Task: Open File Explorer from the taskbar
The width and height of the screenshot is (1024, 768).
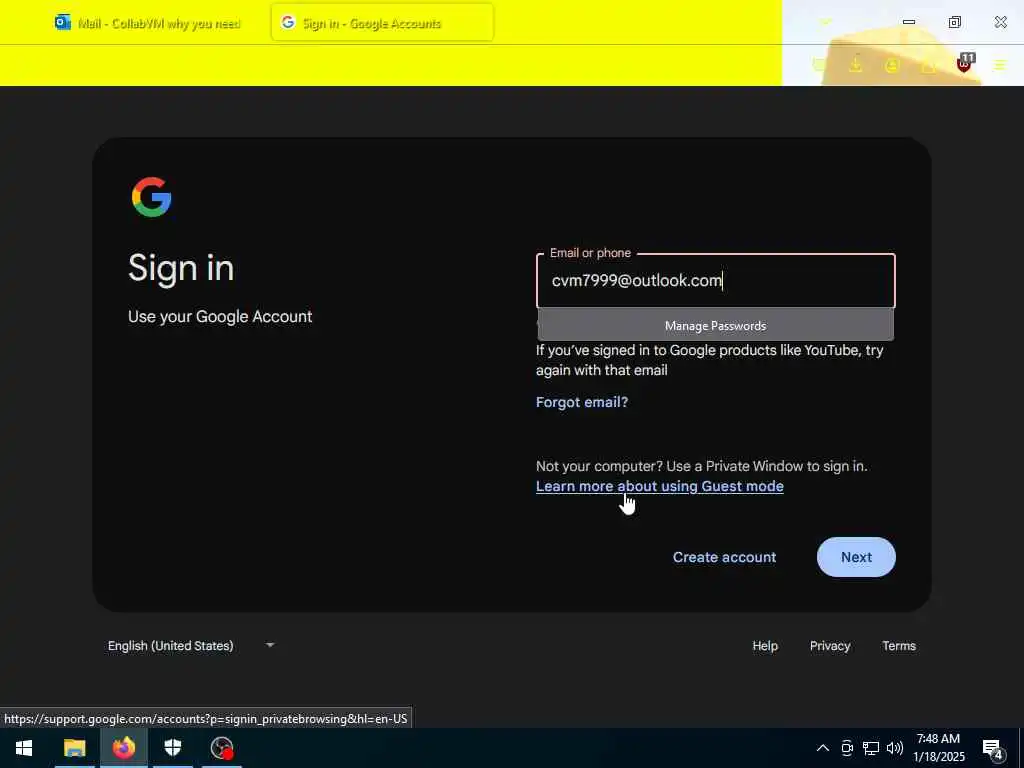Action: click(74, 748)
